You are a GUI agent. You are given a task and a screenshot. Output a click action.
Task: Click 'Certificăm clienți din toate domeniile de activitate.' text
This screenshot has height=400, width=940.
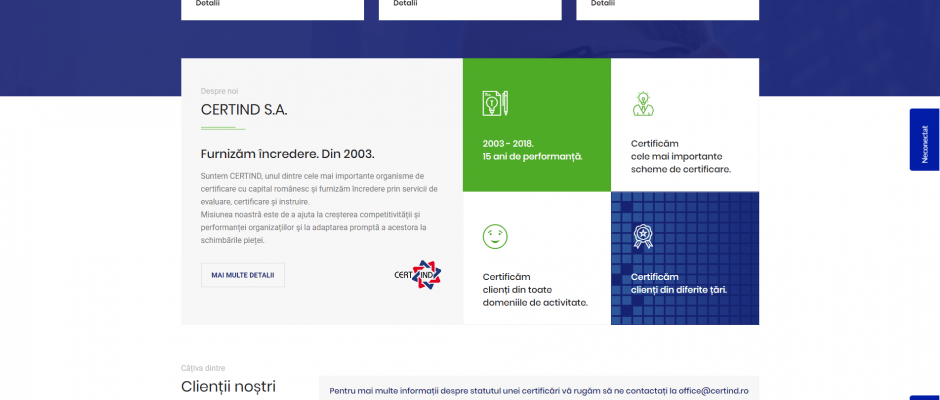pyautogui.click(x=535, y=290)
